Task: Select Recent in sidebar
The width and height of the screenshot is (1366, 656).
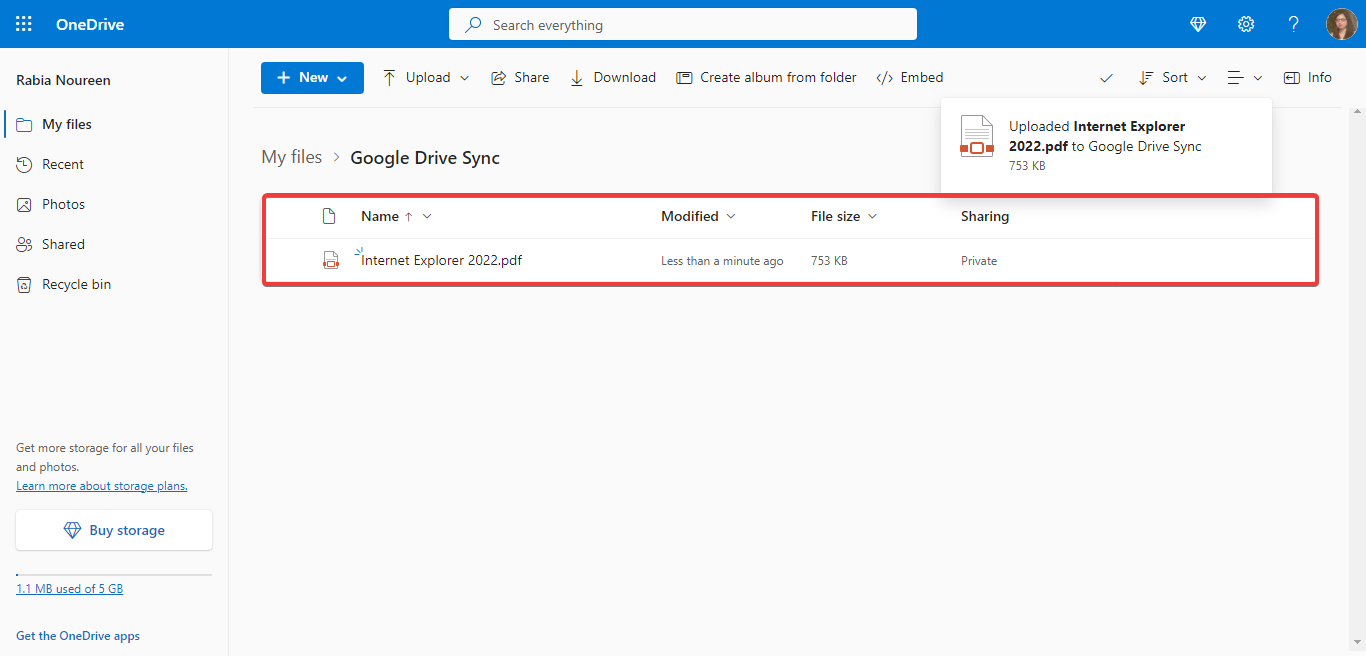Action: pos(114,164)
